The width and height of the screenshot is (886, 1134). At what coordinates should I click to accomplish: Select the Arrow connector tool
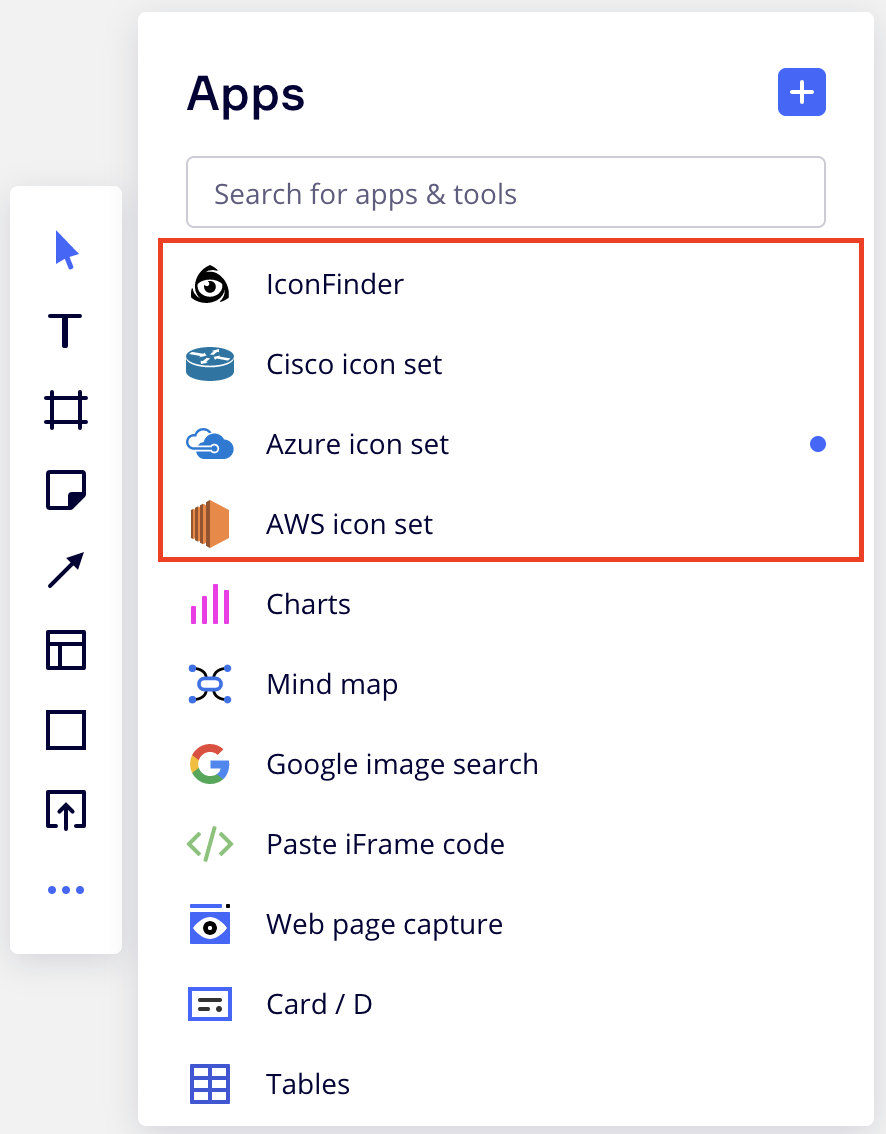(x=66, y=570)
